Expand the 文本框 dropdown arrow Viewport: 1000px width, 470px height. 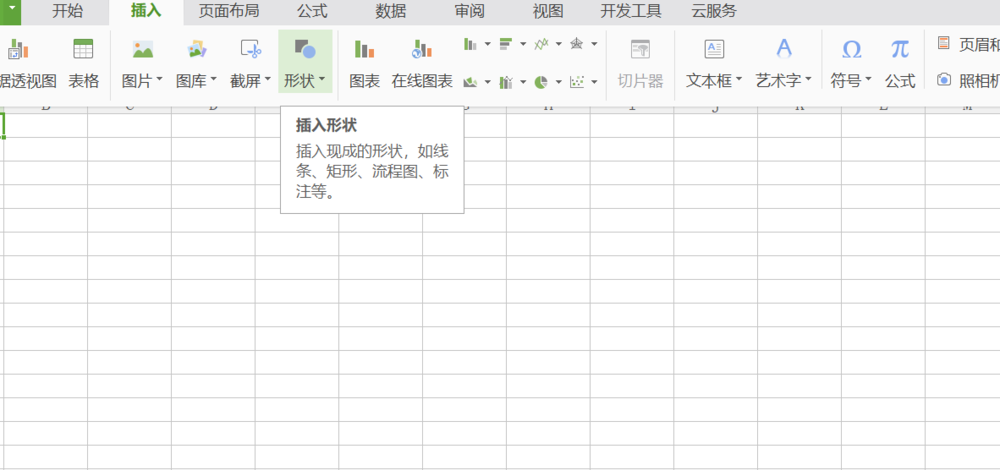[x=739, y=80]
